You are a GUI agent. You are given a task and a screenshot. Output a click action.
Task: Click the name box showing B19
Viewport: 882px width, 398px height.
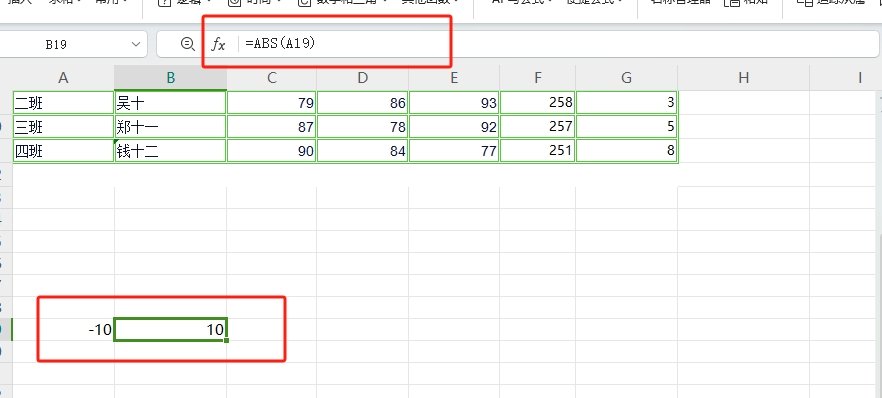(56, 44)
